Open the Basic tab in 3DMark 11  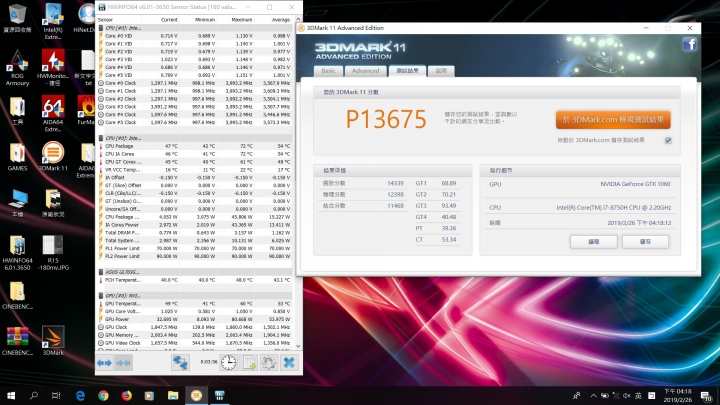coord(328,71)
